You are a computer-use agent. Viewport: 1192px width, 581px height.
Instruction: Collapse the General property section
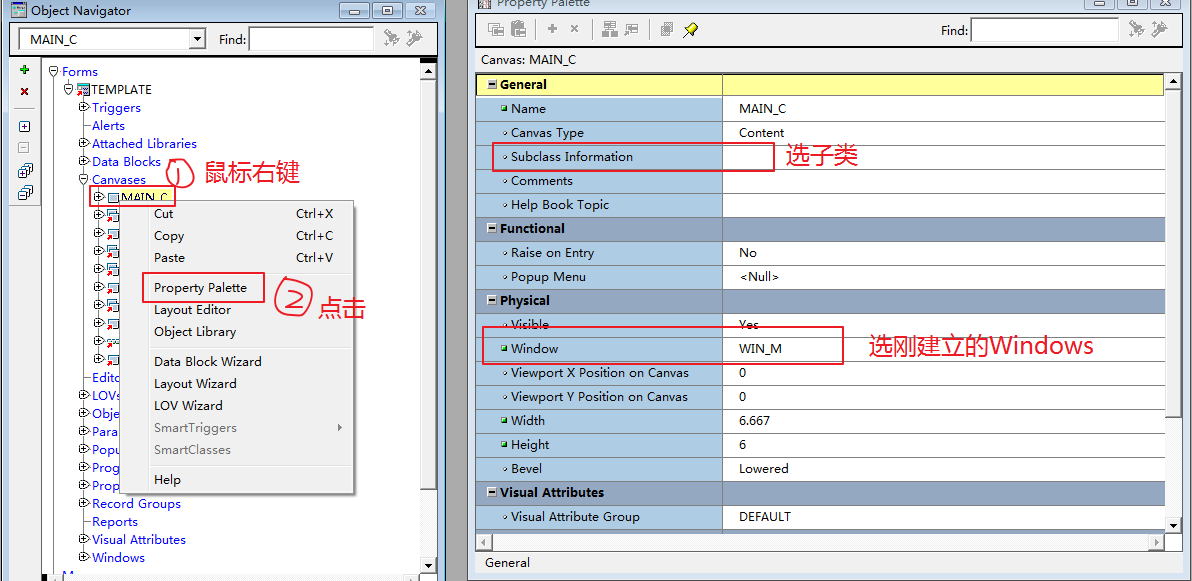click(x=492, y=85)
